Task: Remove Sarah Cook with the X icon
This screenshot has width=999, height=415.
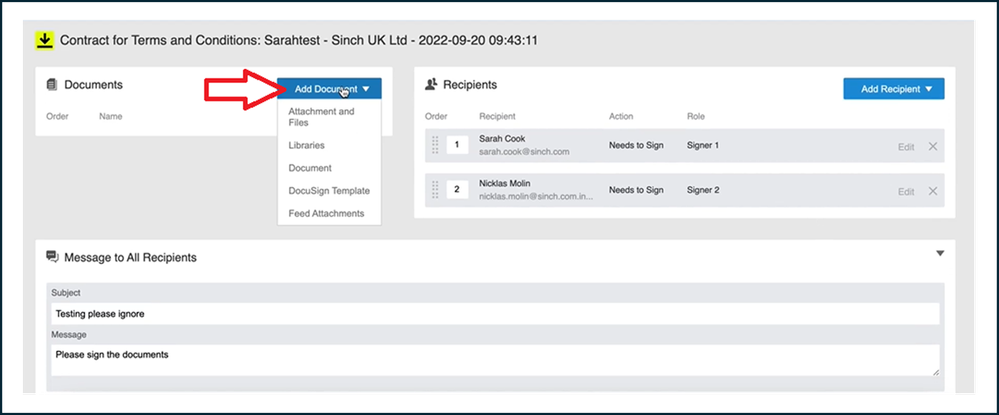Action: click(x=933, y=147)
